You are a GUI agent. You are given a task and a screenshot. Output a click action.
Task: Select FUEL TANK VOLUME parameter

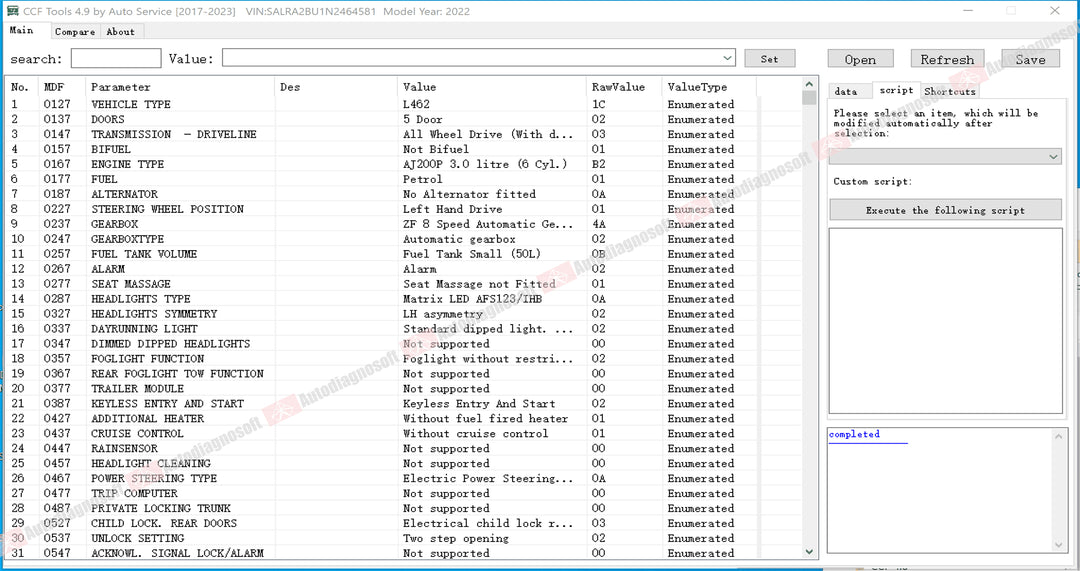click(x=144, y=254)
